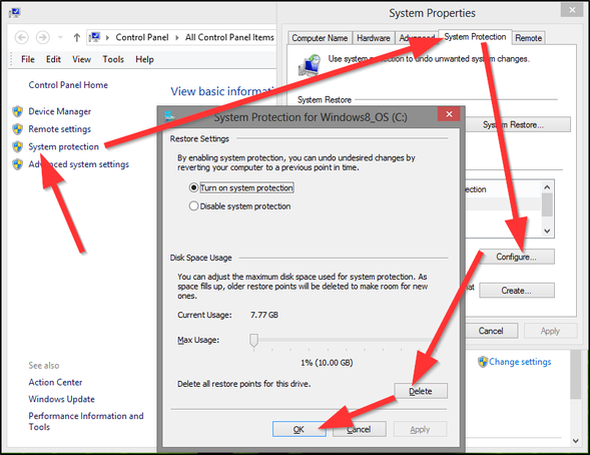590x455 pixels.
Task: Click the Delete restore points button
Action: pos(421,391)
